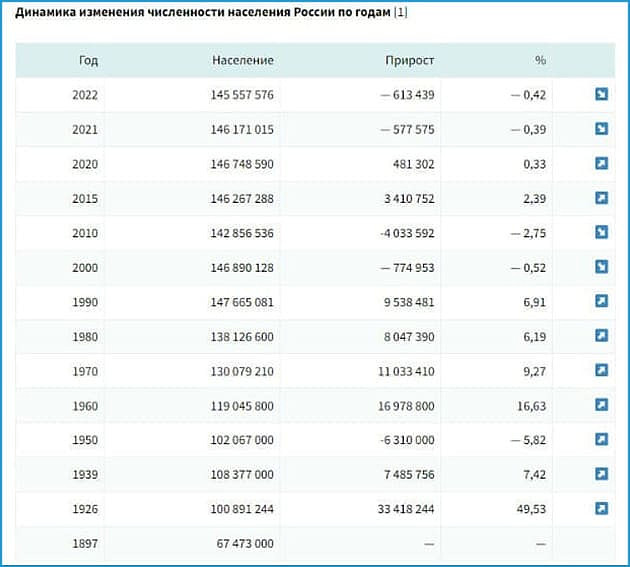Click population value 142 856 536
This screenshot has height=567, width=630.
[x=242, y=233]
